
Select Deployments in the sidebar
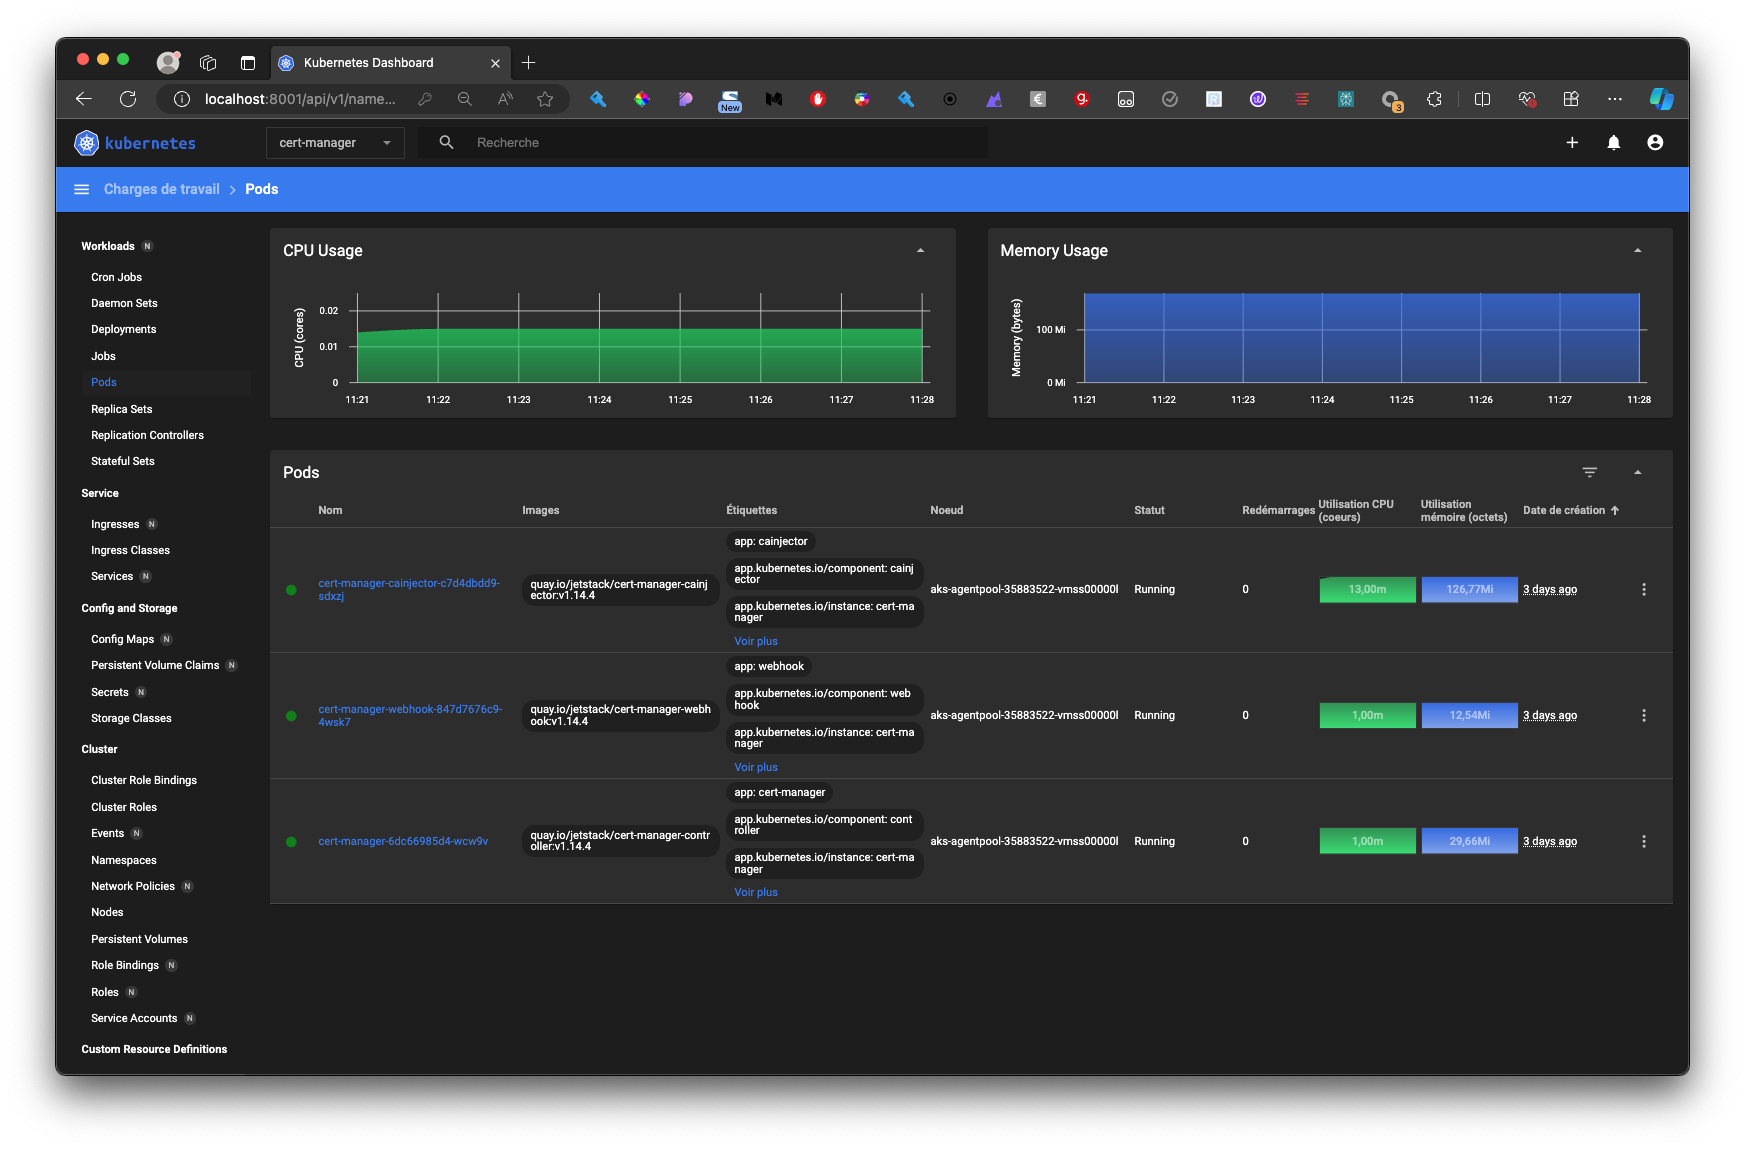coord(124,330)
